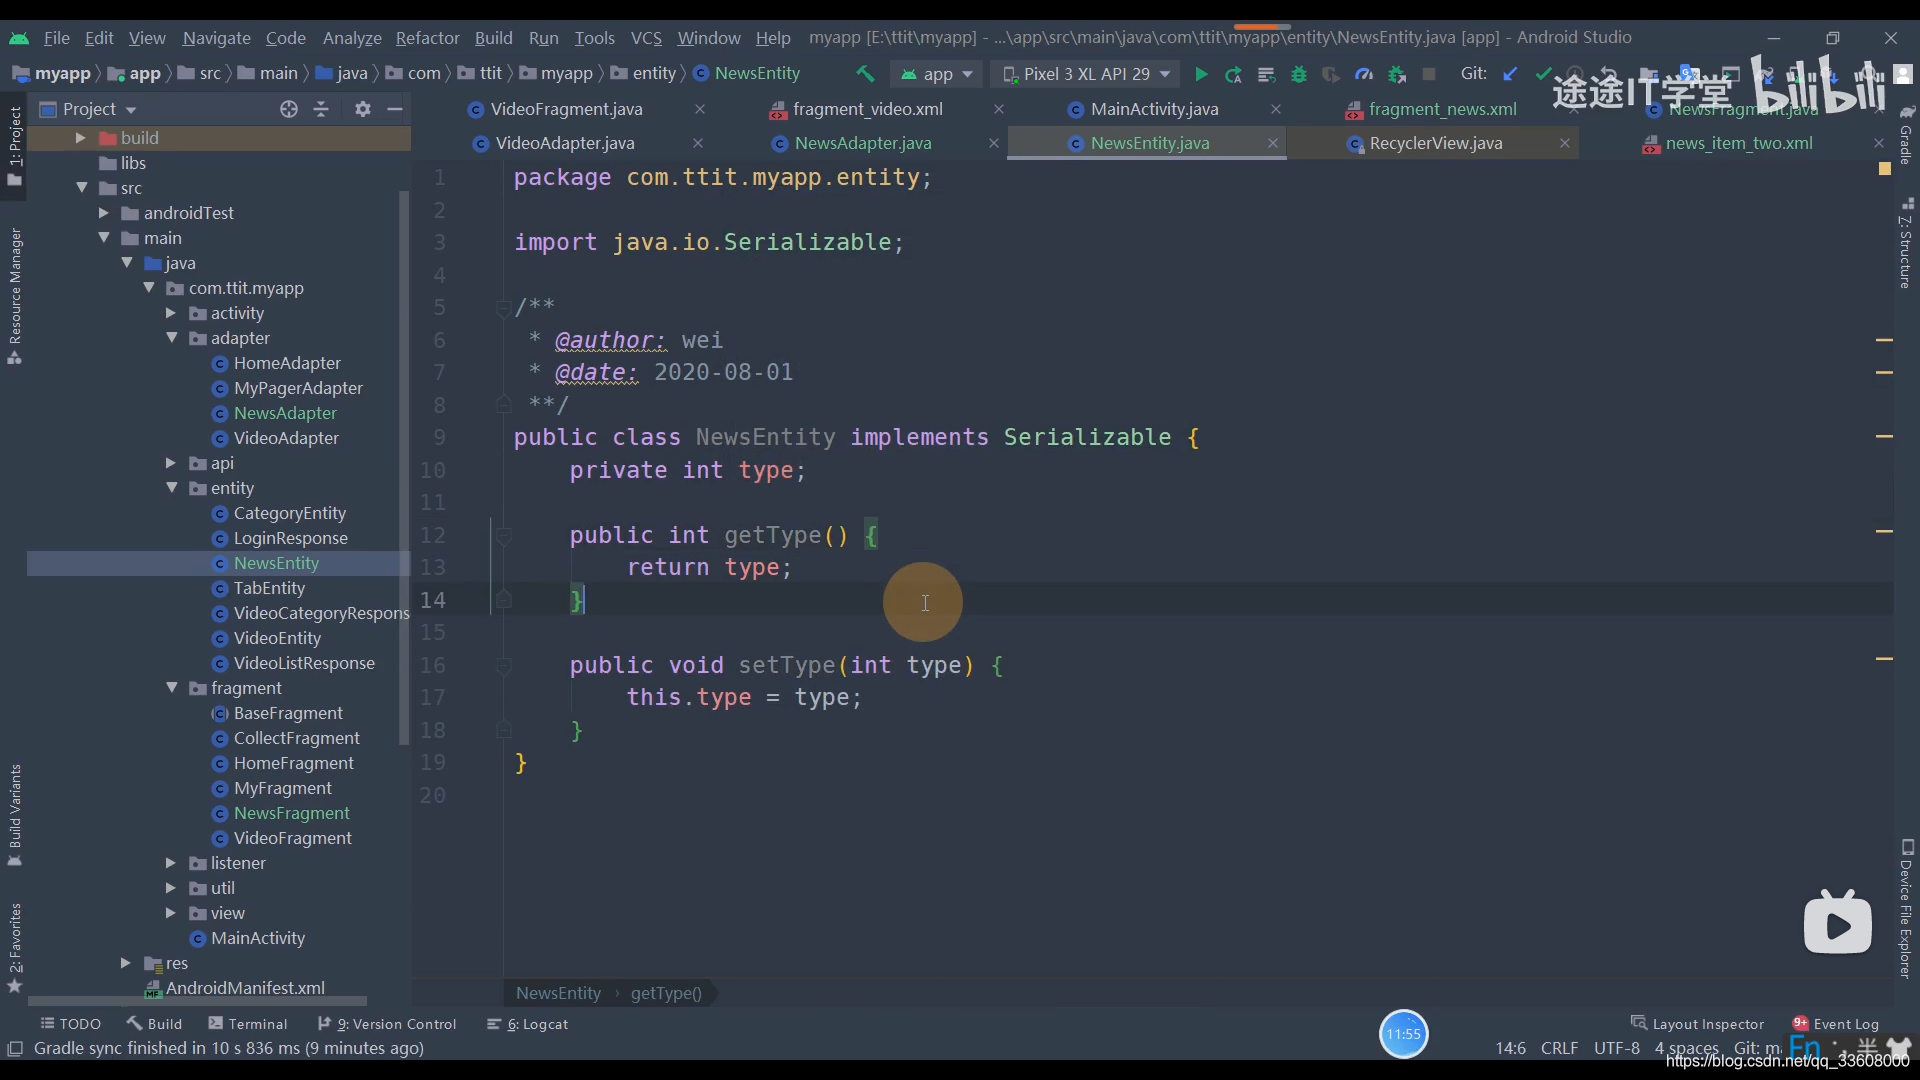The image size is (1920, 1080).
Task: Open the Favorites side panel
Action: [14, 947]
